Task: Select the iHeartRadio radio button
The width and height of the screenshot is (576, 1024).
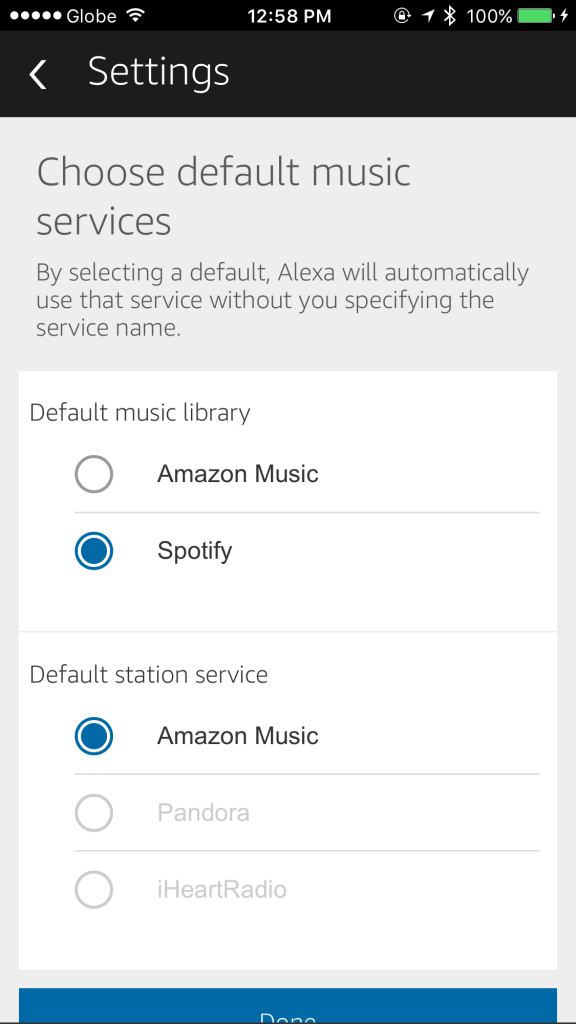Action: click(x=93, y=889)
